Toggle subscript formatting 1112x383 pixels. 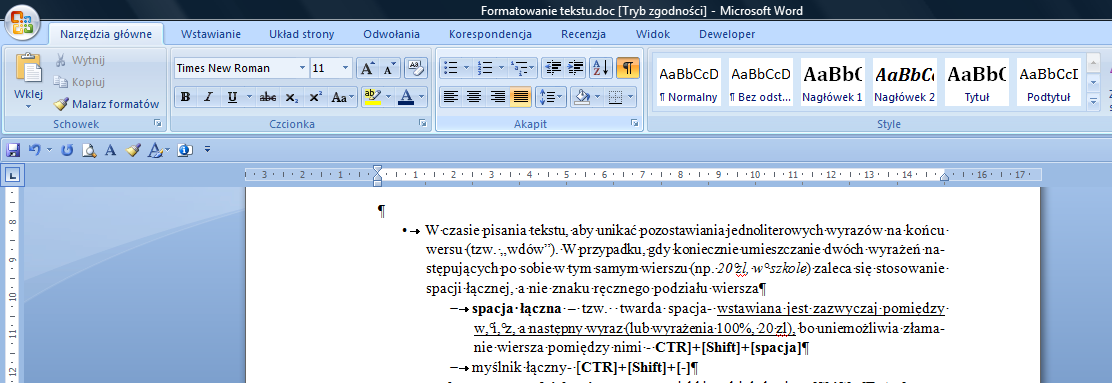tap(291, 97)
